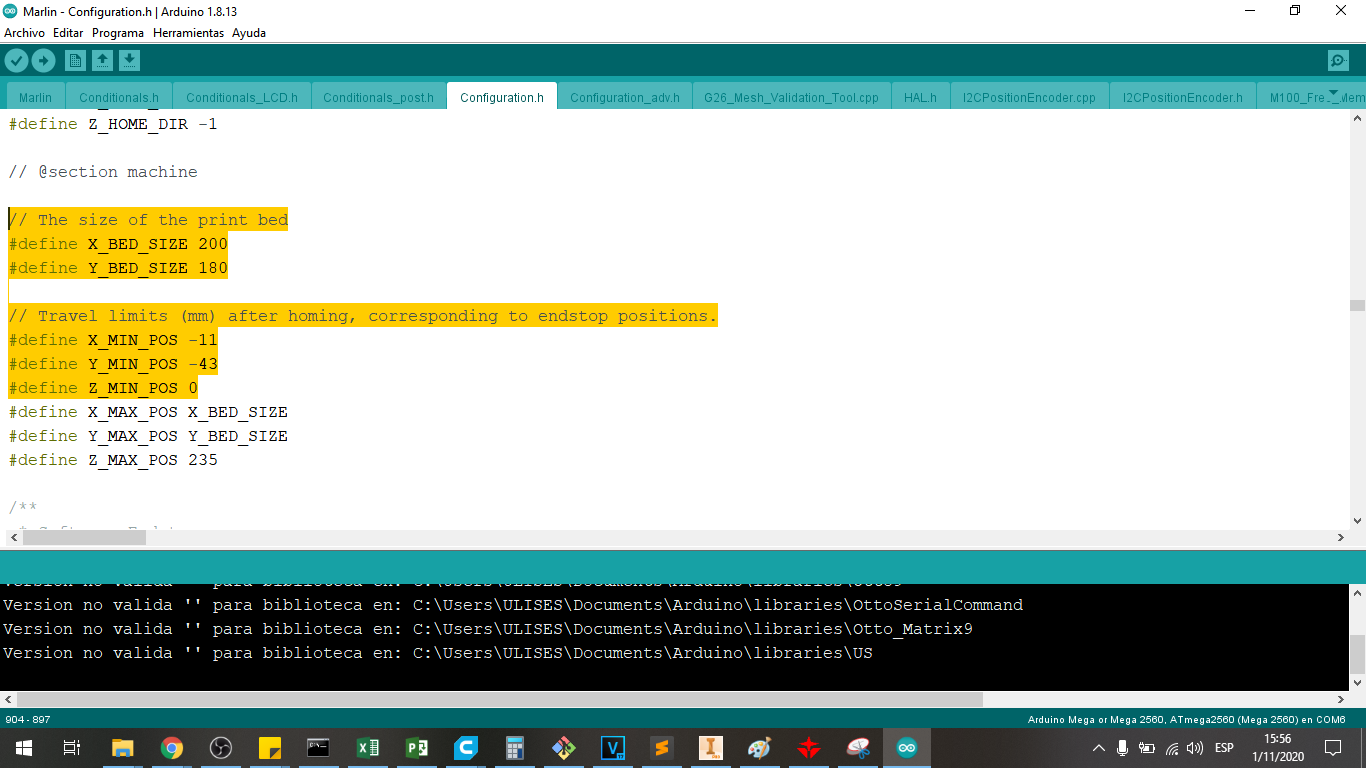Open the Serial Monitor magnifier icon
This screenshot has width=1366, height=768.
click(1338, 60)
